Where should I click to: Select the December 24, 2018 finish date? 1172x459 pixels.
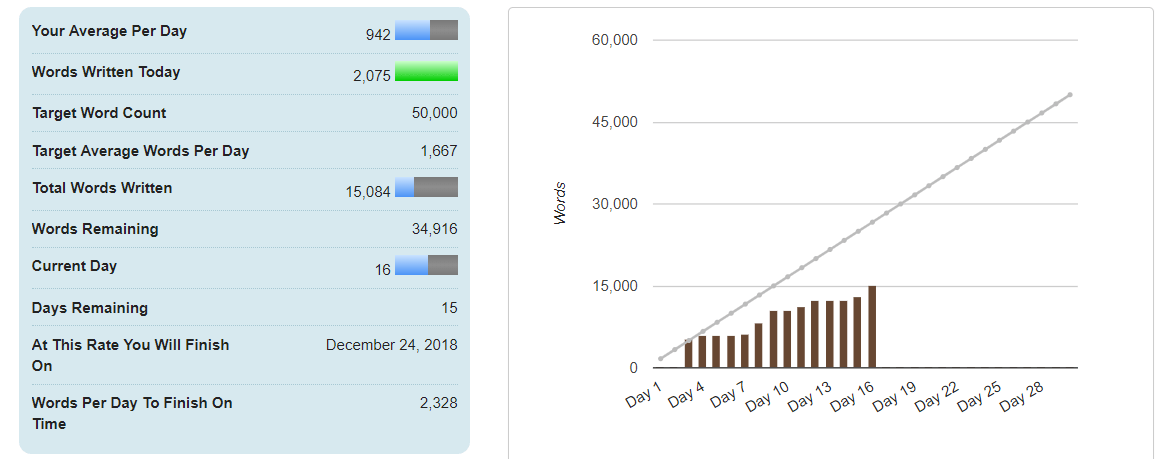point(391,345)
